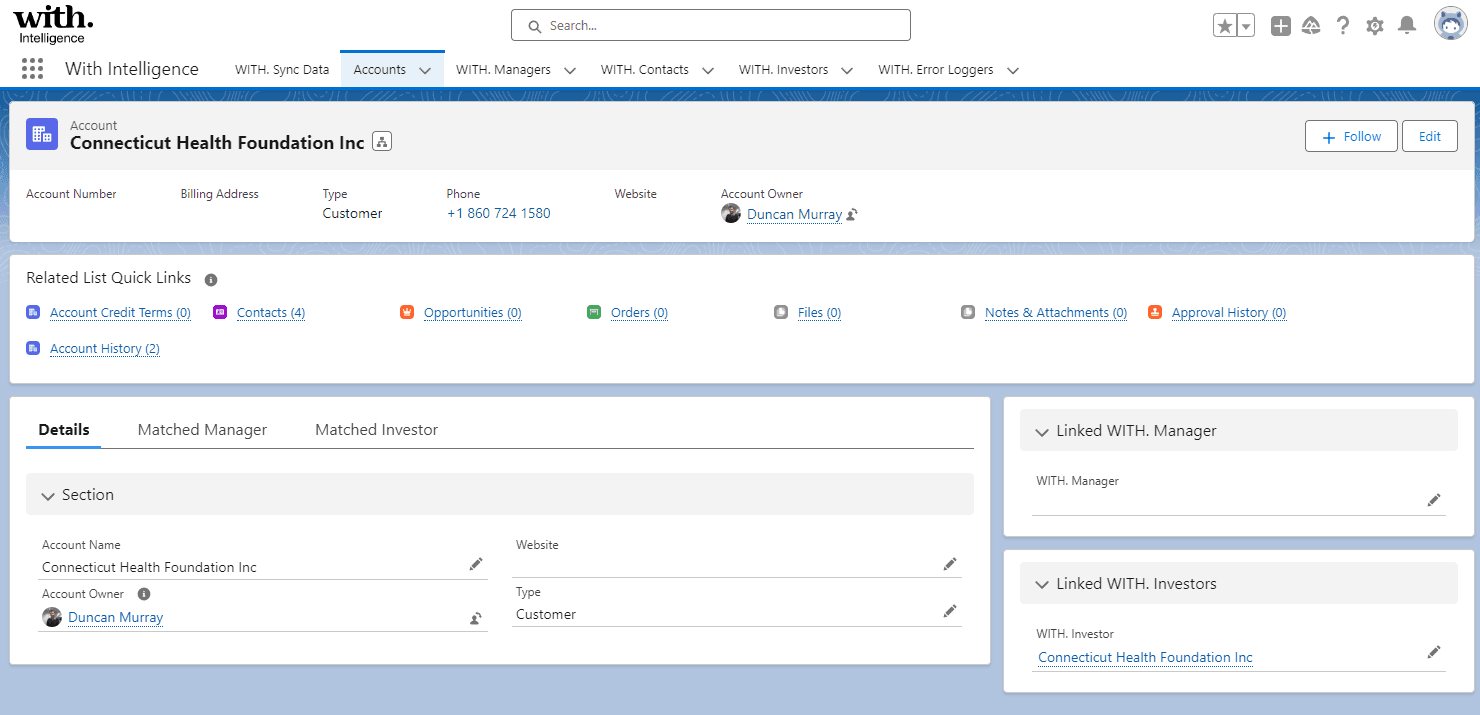Edit Account Name with pencil icon
Image resolution: width=1480 pixels, height=715 pixels.
(476, 565)
